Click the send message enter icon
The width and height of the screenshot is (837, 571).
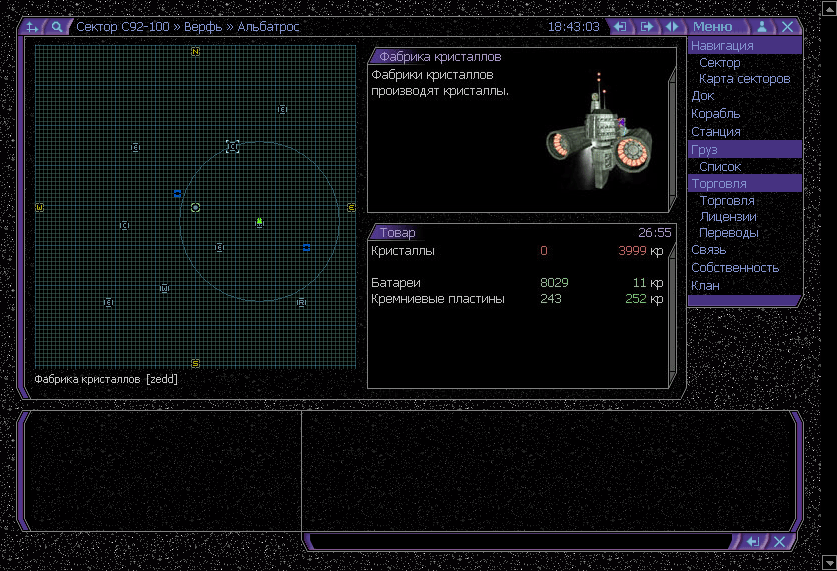(753, 541)
